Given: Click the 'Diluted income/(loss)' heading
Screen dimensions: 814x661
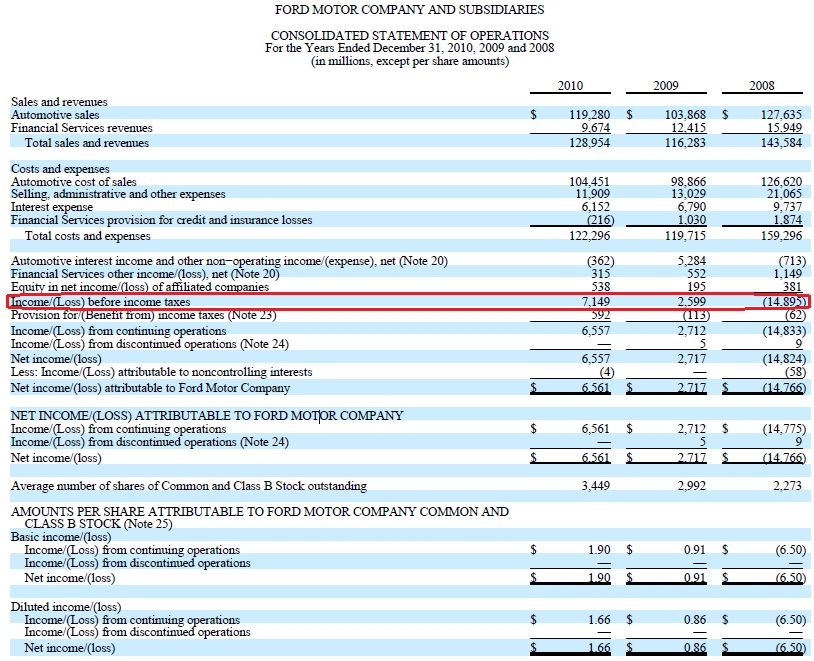Looking at the screenshot, I should coord(66,607).
